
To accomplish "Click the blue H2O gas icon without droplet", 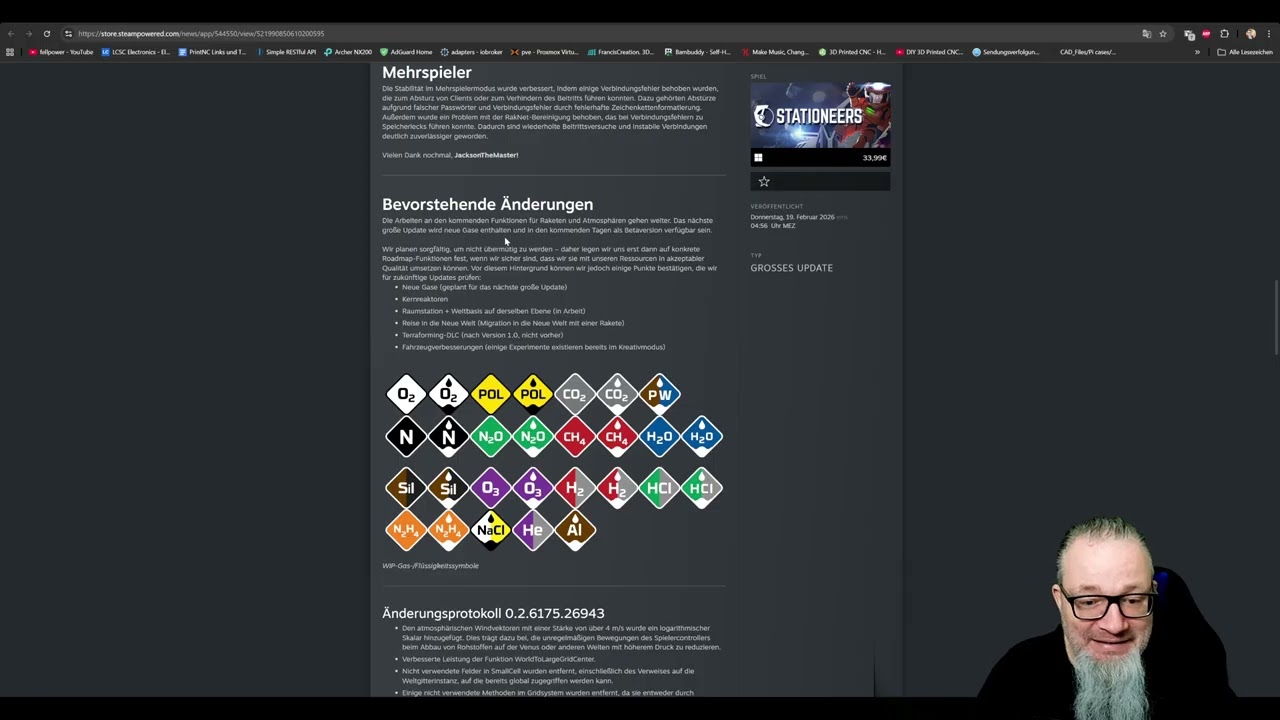I will coord(660,436).
